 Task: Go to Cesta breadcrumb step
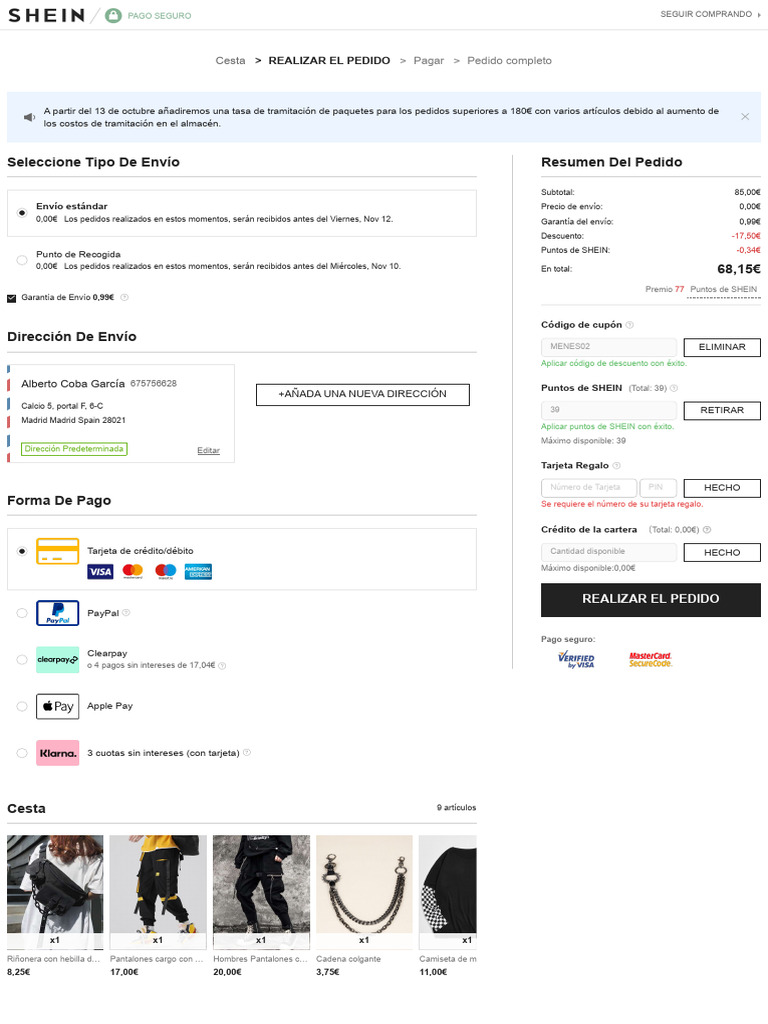[230, 60]
